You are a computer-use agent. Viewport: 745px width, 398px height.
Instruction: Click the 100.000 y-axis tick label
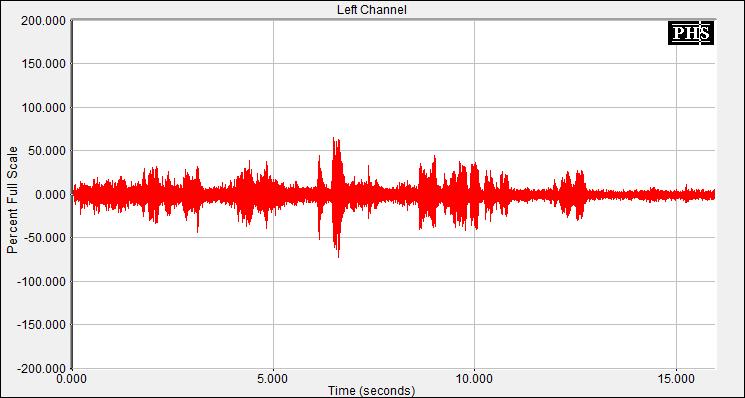coord(44,108)
